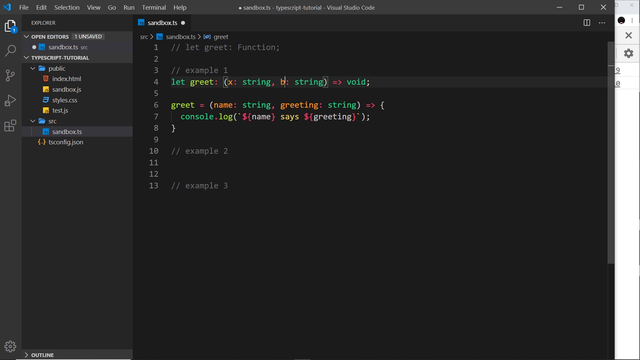Click the src breadcrumb
The height and width of the screenshot is (360, 640).
click(144, 37)
